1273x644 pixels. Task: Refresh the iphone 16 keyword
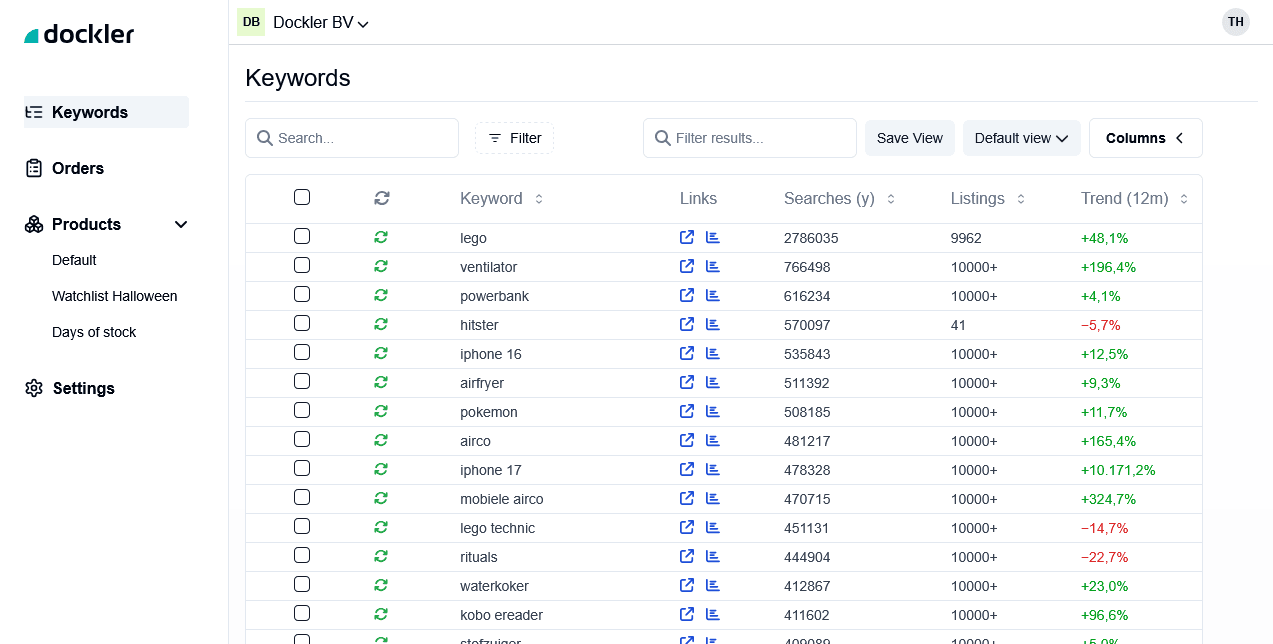point(381,354)
